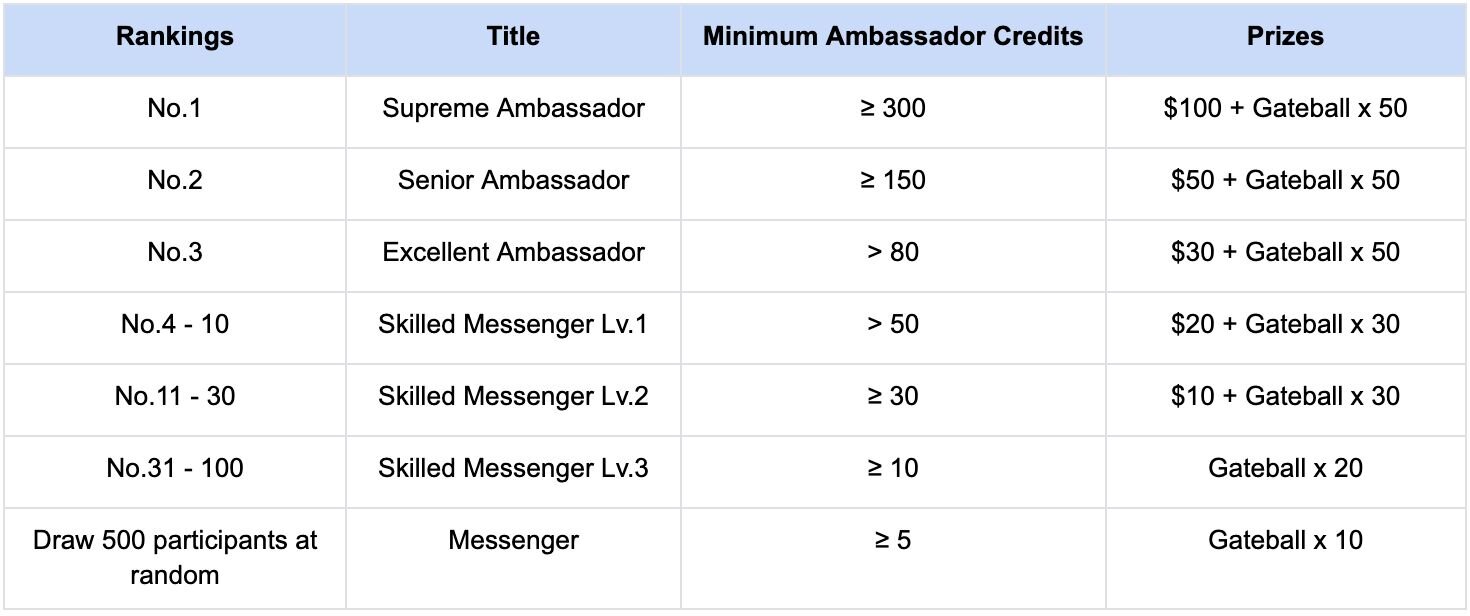Select the ≥ 300 credits cell

(893, 109)
